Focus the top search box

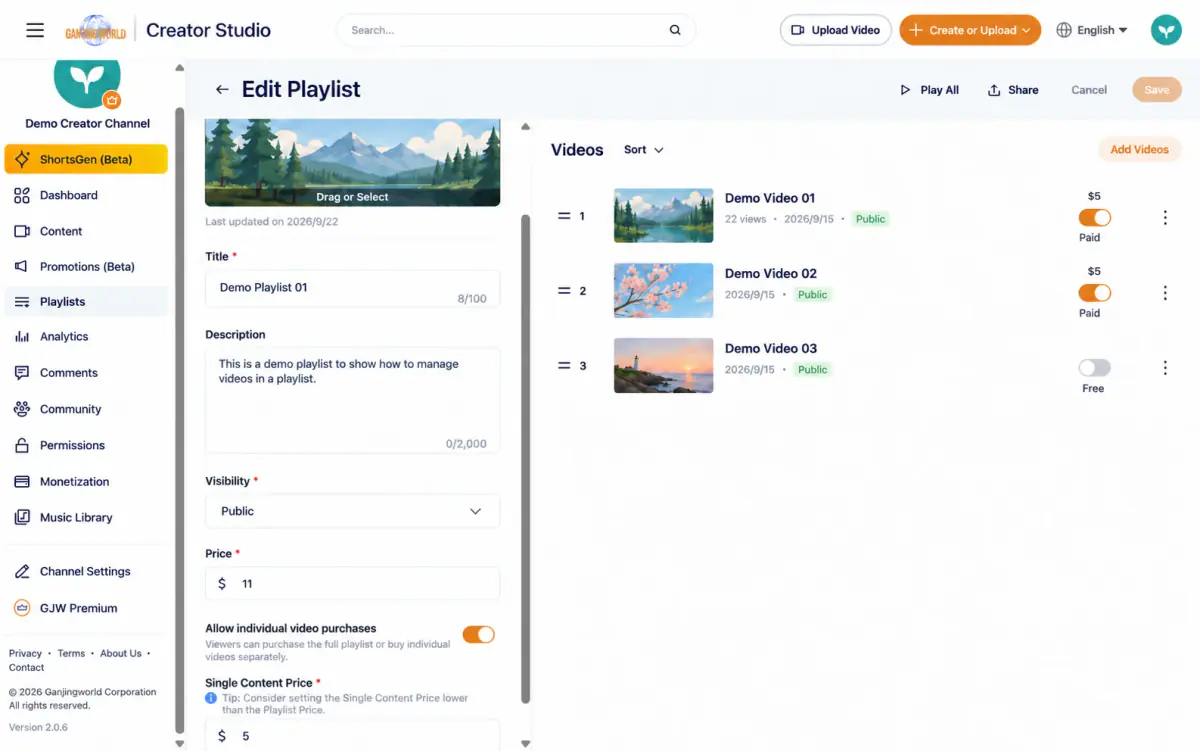[x=516, y=30]
